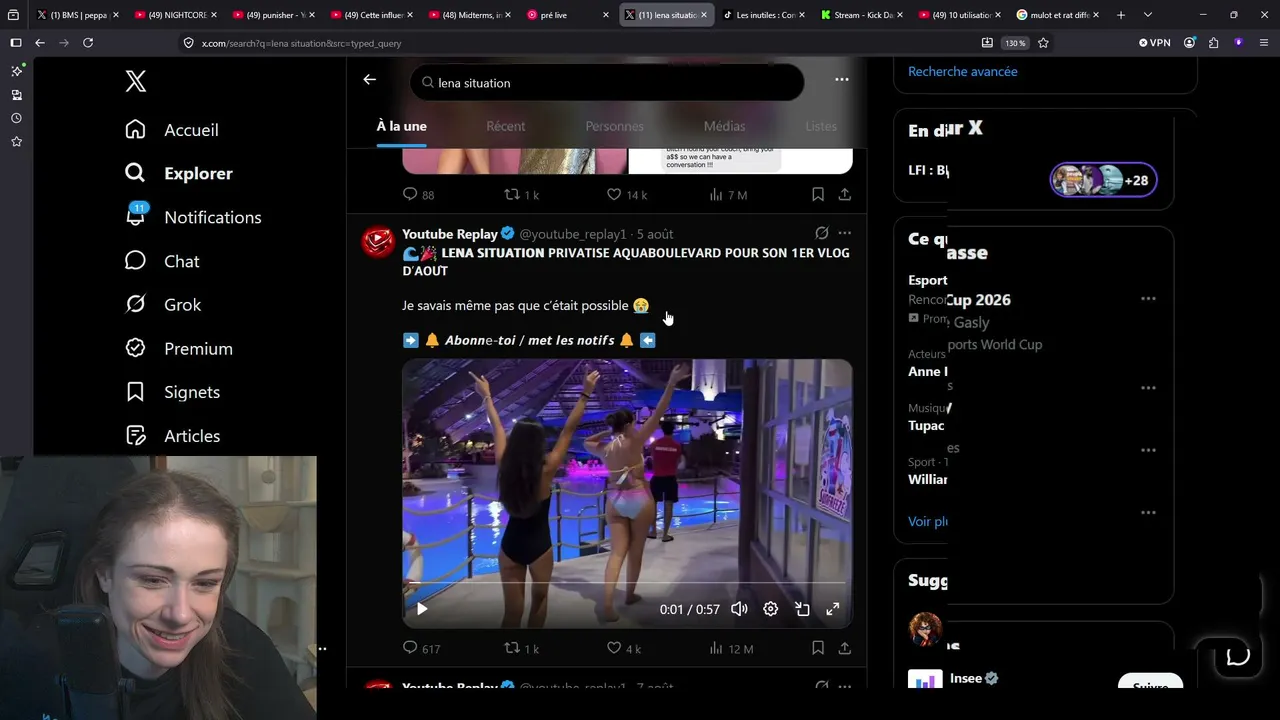Screen dimensions: 1280x720
Task: Click the search field containing 'lena situation'
Action: click(x=607, y=83)
